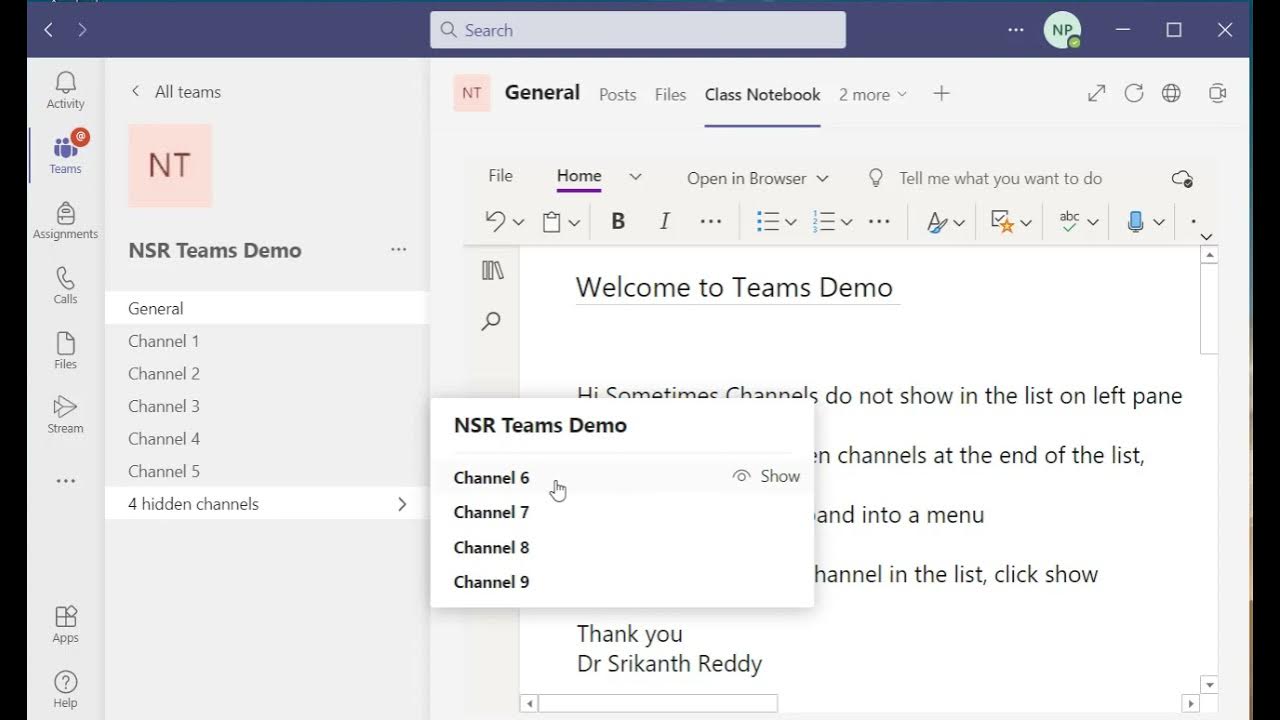The height and width of the screenshot is (720, 1280).
Task: Click the Dictate microphone icon
Action: 1135,222
